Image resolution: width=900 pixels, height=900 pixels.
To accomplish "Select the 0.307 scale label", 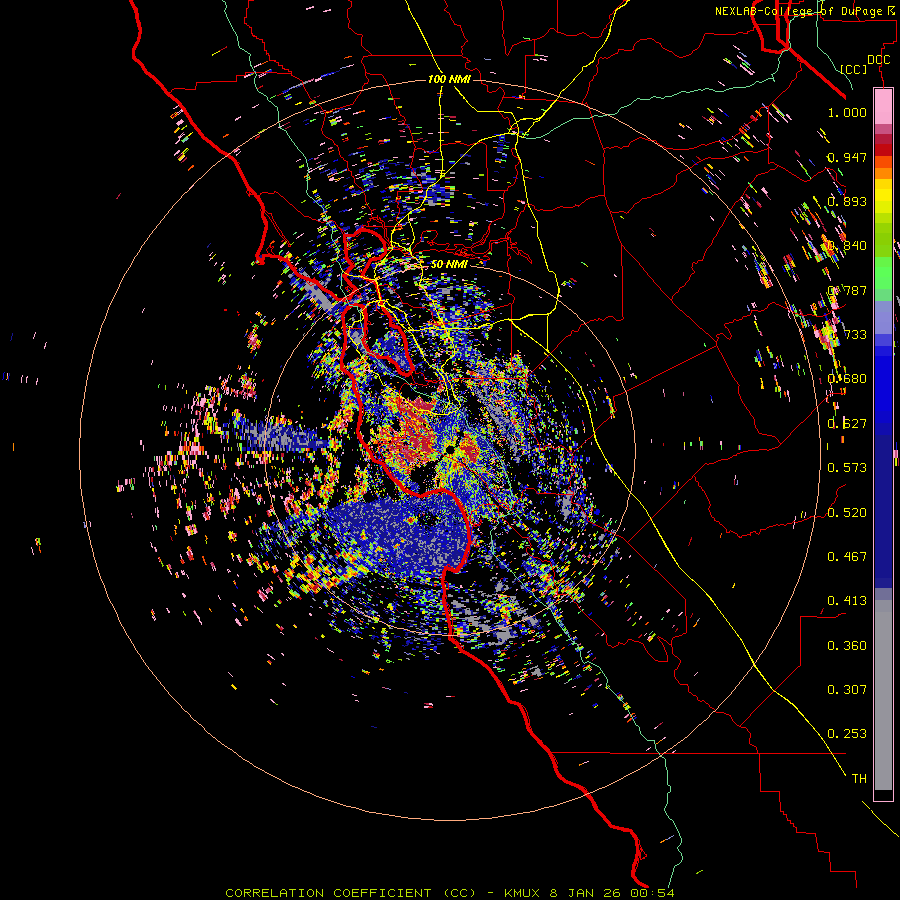I will (847, 689).
